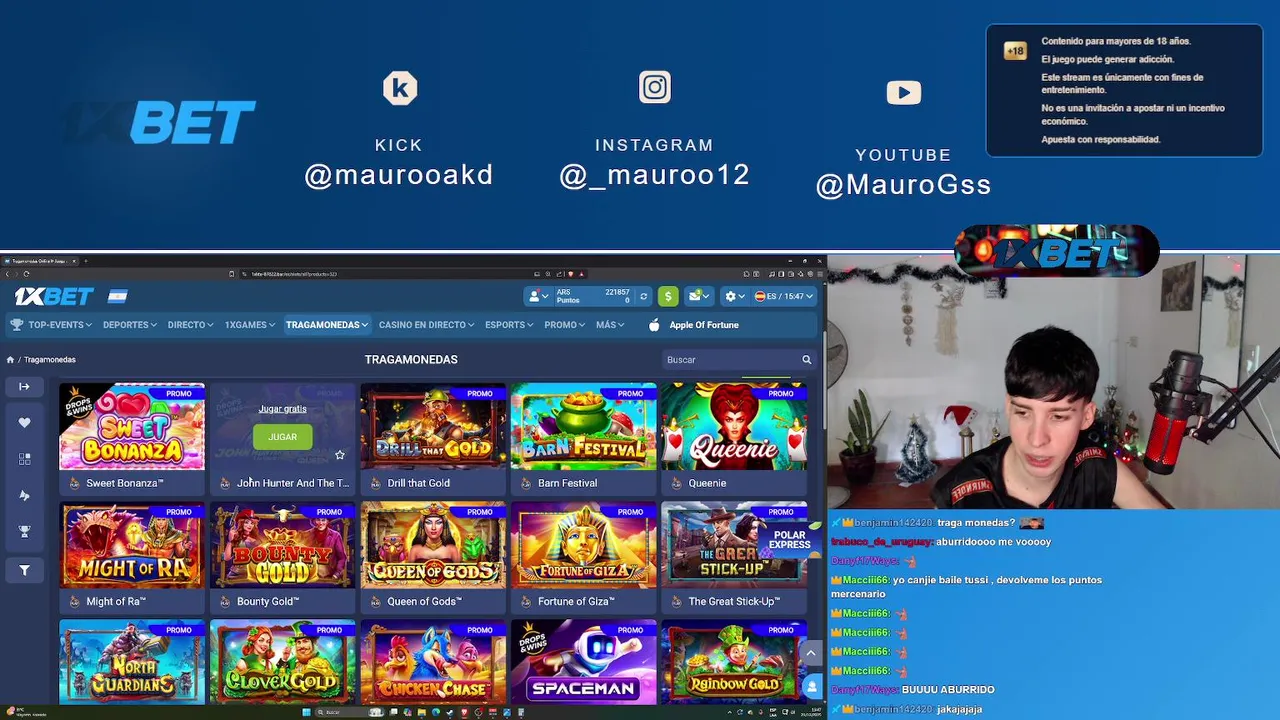Image resolution: width=1280 pixels, height=720 pixels.
Task: Click Jugar gratis on John Hunter card
Action: coord(282,409)
